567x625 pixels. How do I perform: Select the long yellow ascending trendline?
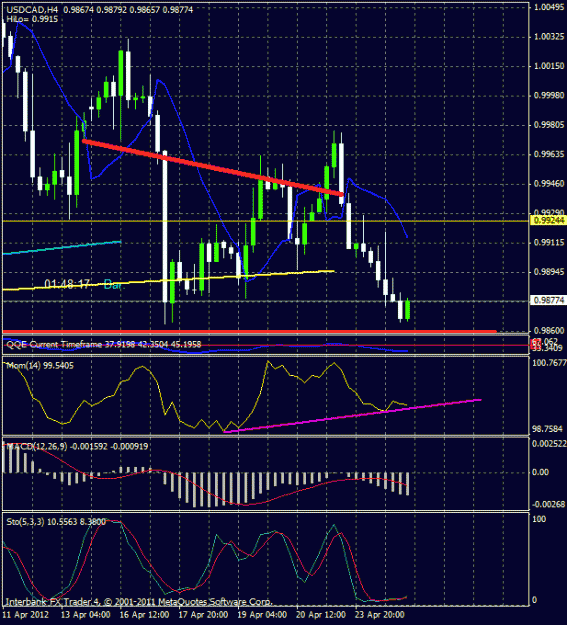168,280
